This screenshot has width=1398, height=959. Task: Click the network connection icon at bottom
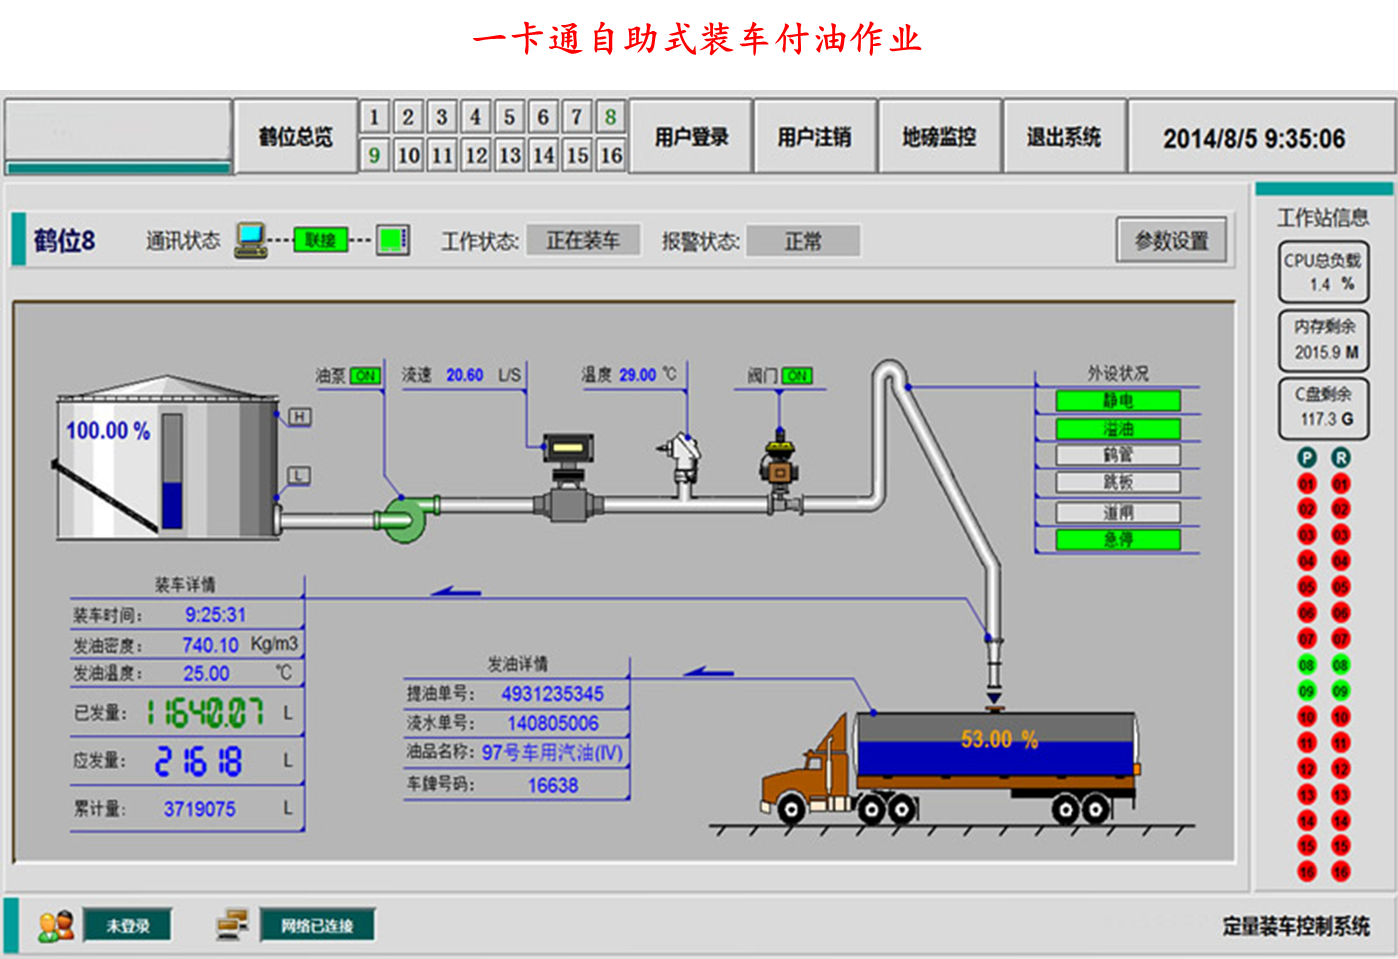[x=233, y=925]
